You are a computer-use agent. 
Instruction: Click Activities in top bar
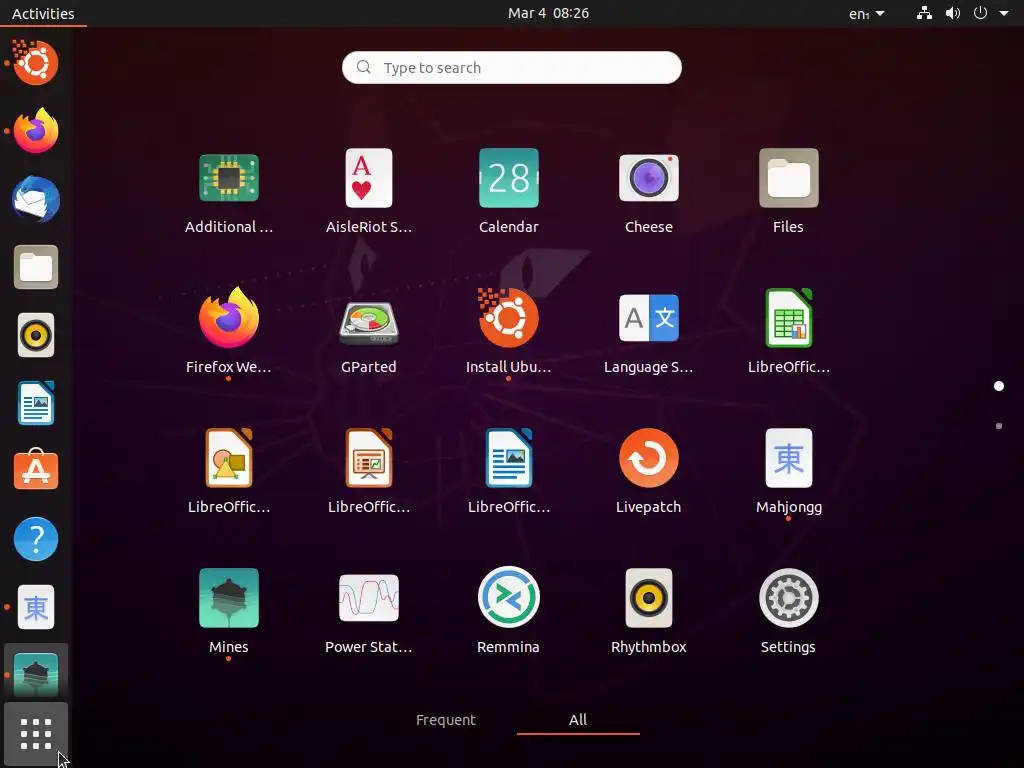pyautogui.click(x=43, y=13)
